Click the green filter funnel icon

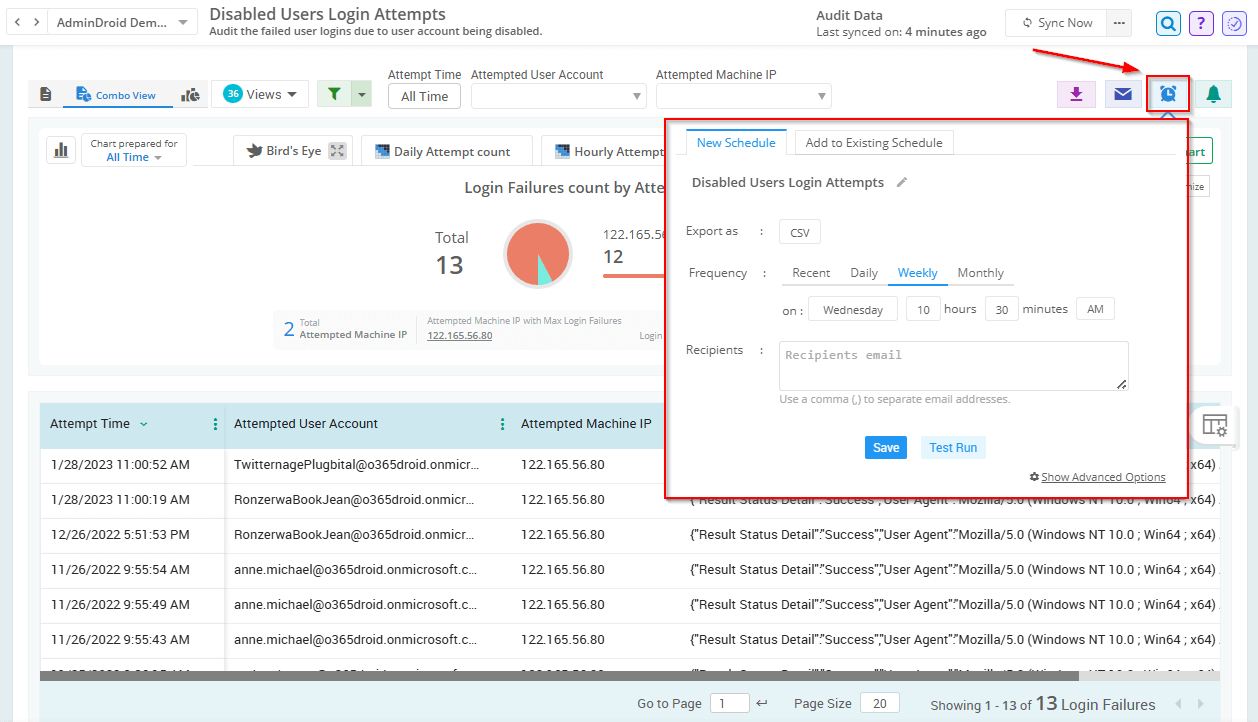[335, 94]
